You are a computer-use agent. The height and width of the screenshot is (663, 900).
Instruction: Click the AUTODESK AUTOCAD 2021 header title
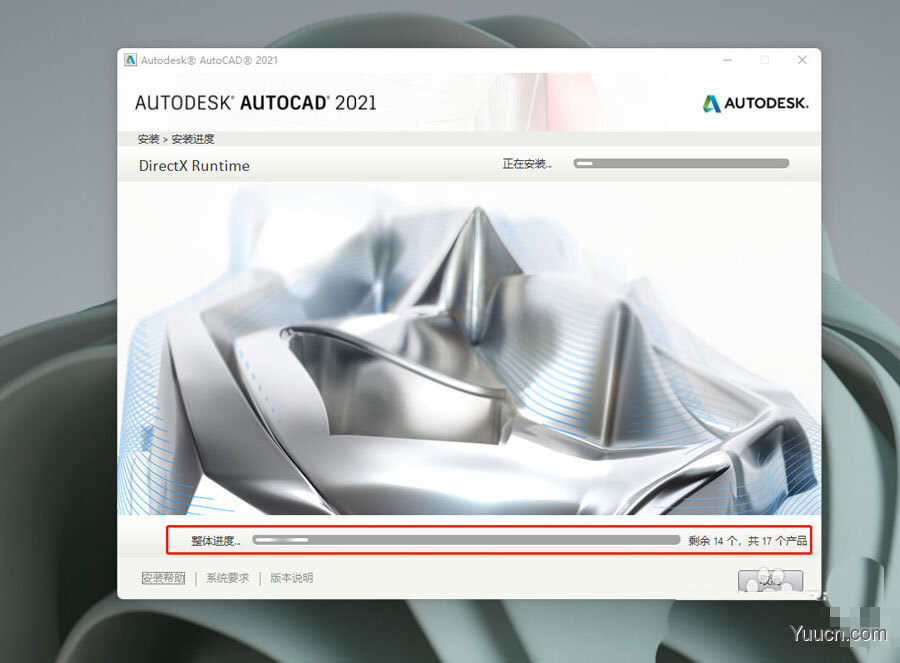(x=255, y=103)
